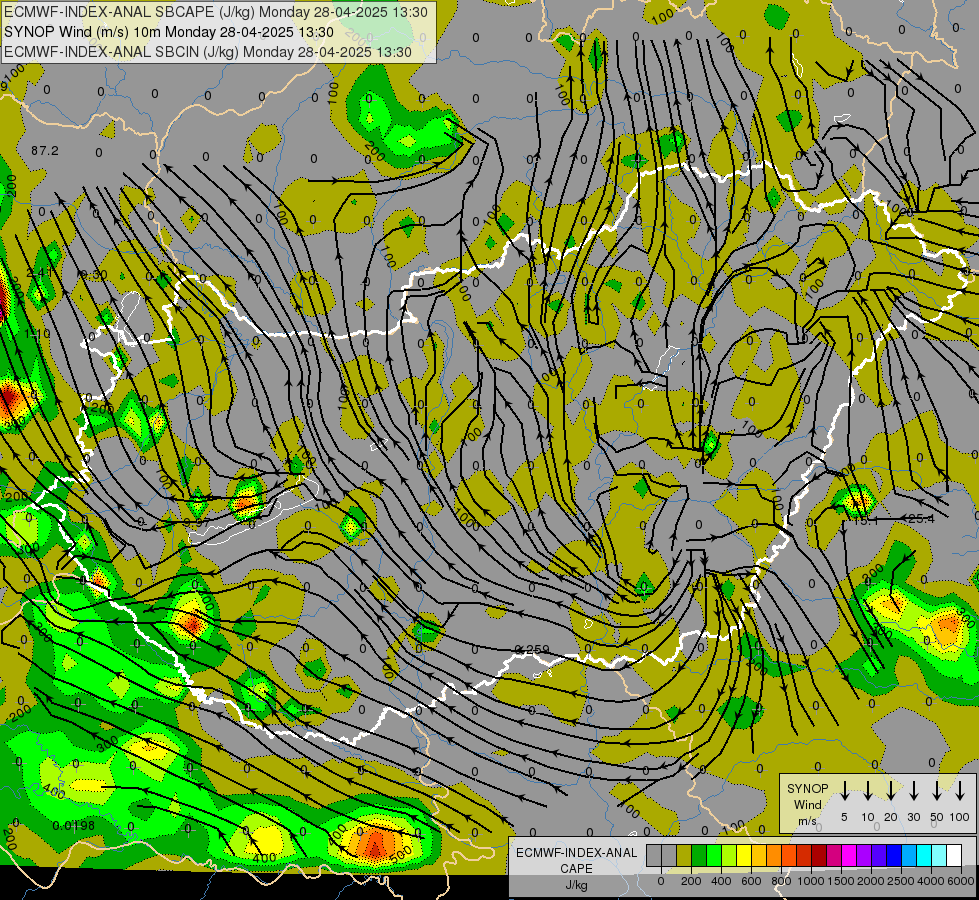Pick the red swatch left of 1000 tick
This screenshot has height=900, width=979.
coord(804,855)
